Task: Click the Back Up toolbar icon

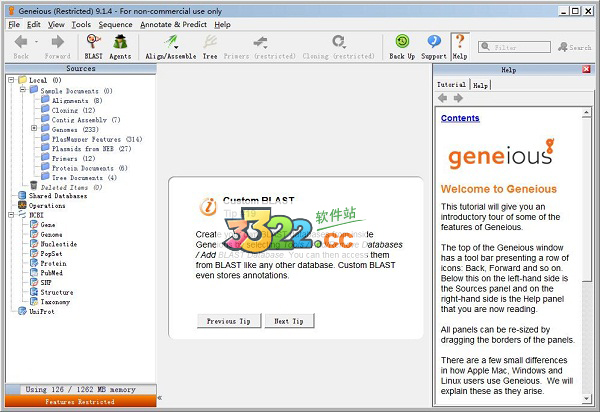Action: point(402,47)
